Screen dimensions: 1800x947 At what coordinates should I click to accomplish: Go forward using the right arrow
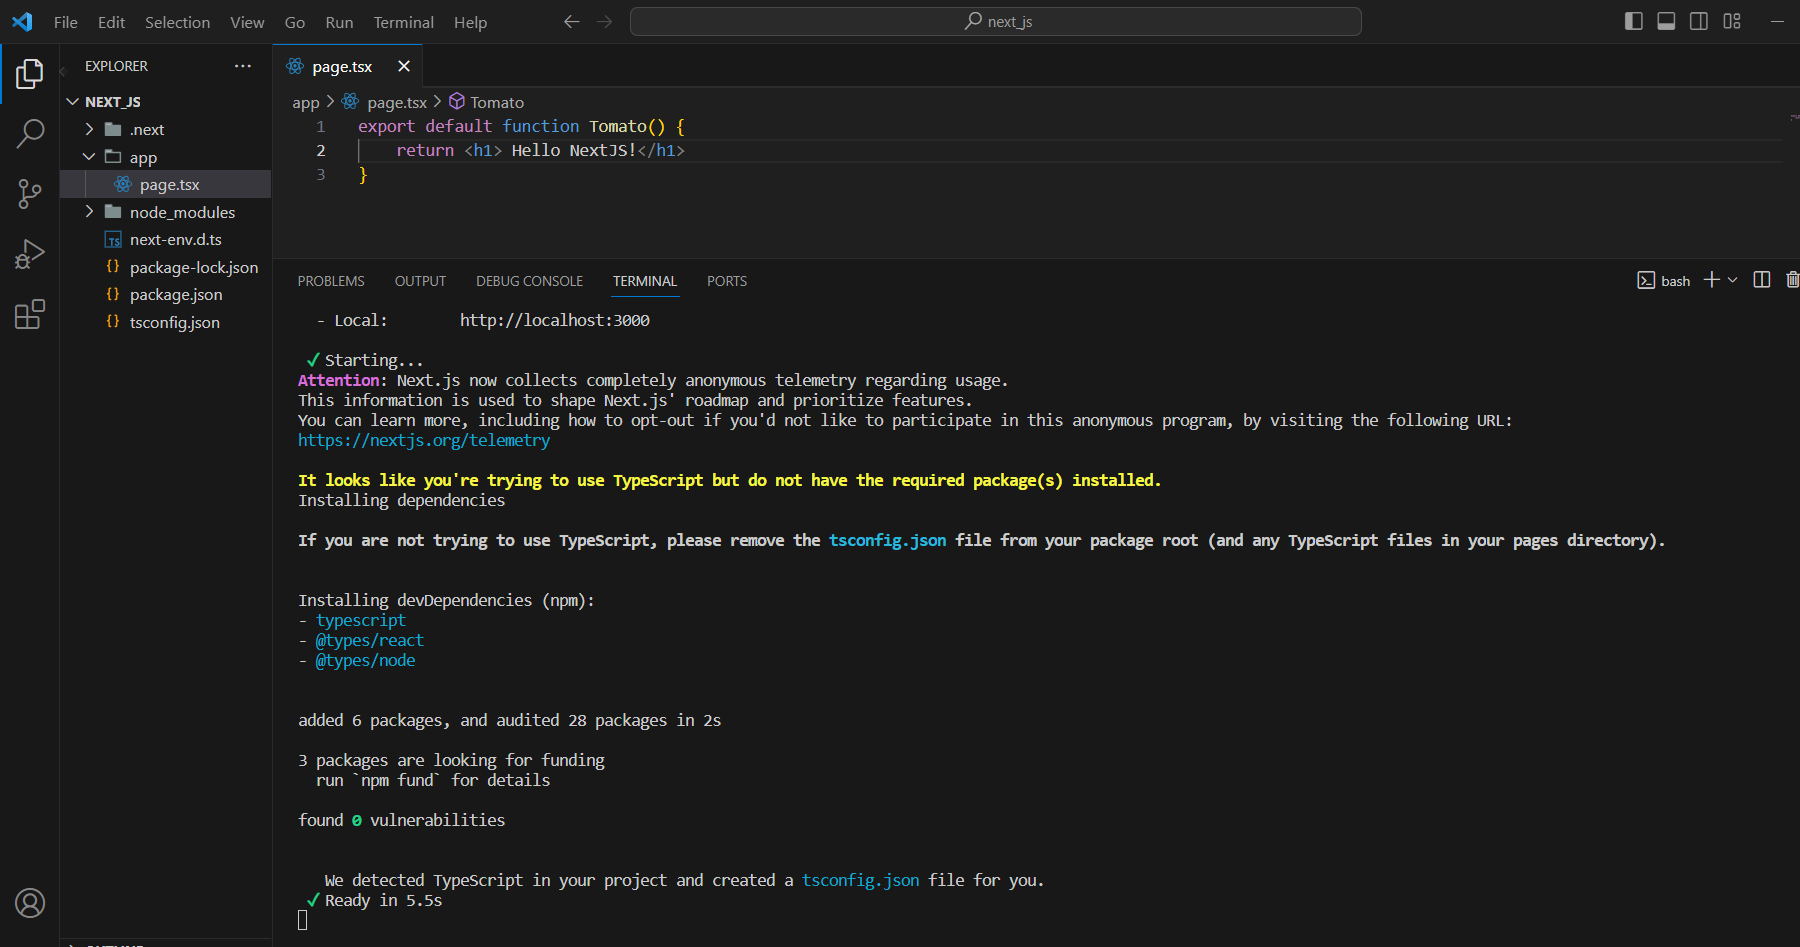tap(604, 21)
